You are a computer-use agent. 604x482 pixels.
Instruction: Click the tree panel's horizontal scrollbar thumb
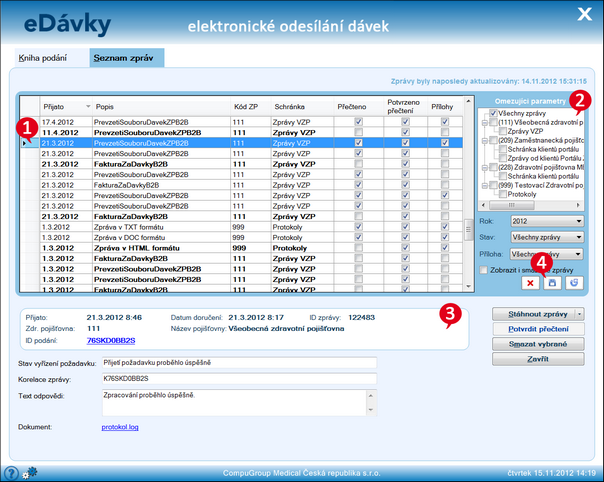click(x=512, y=205)
